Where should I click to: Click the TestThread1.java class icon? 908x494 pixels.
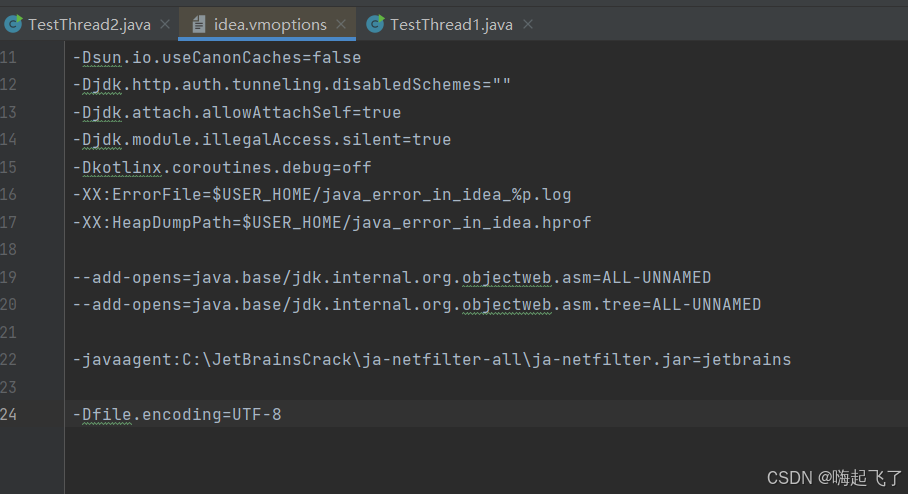pyautogui.click(x=375, y=24)
